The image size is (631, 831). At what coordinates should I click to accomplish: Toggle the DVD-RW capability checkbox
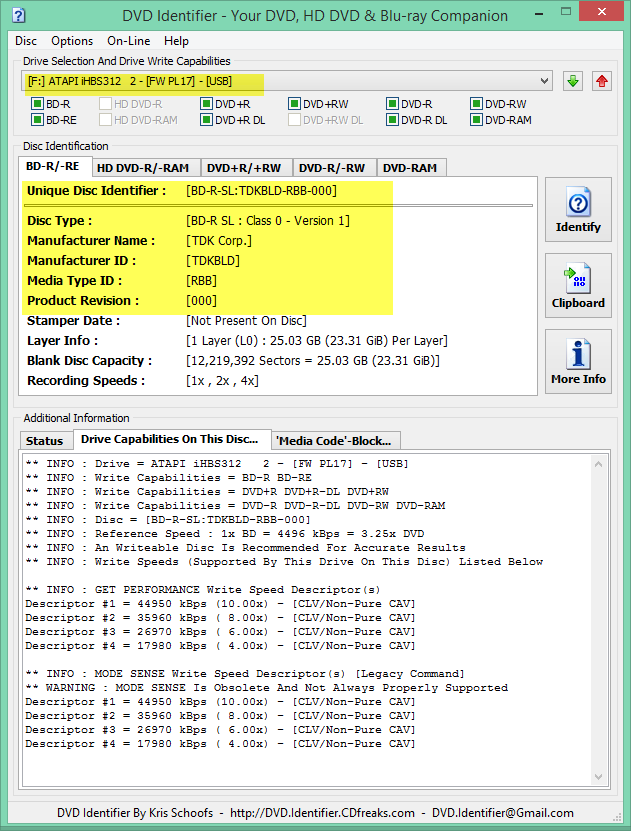[476, 104]
